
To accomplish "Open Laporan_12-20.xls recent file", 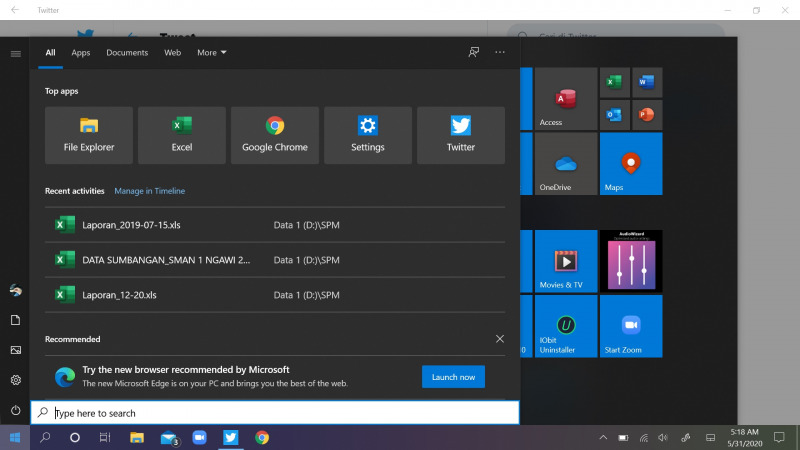I will pyautogui.click(x=275, y=295).
